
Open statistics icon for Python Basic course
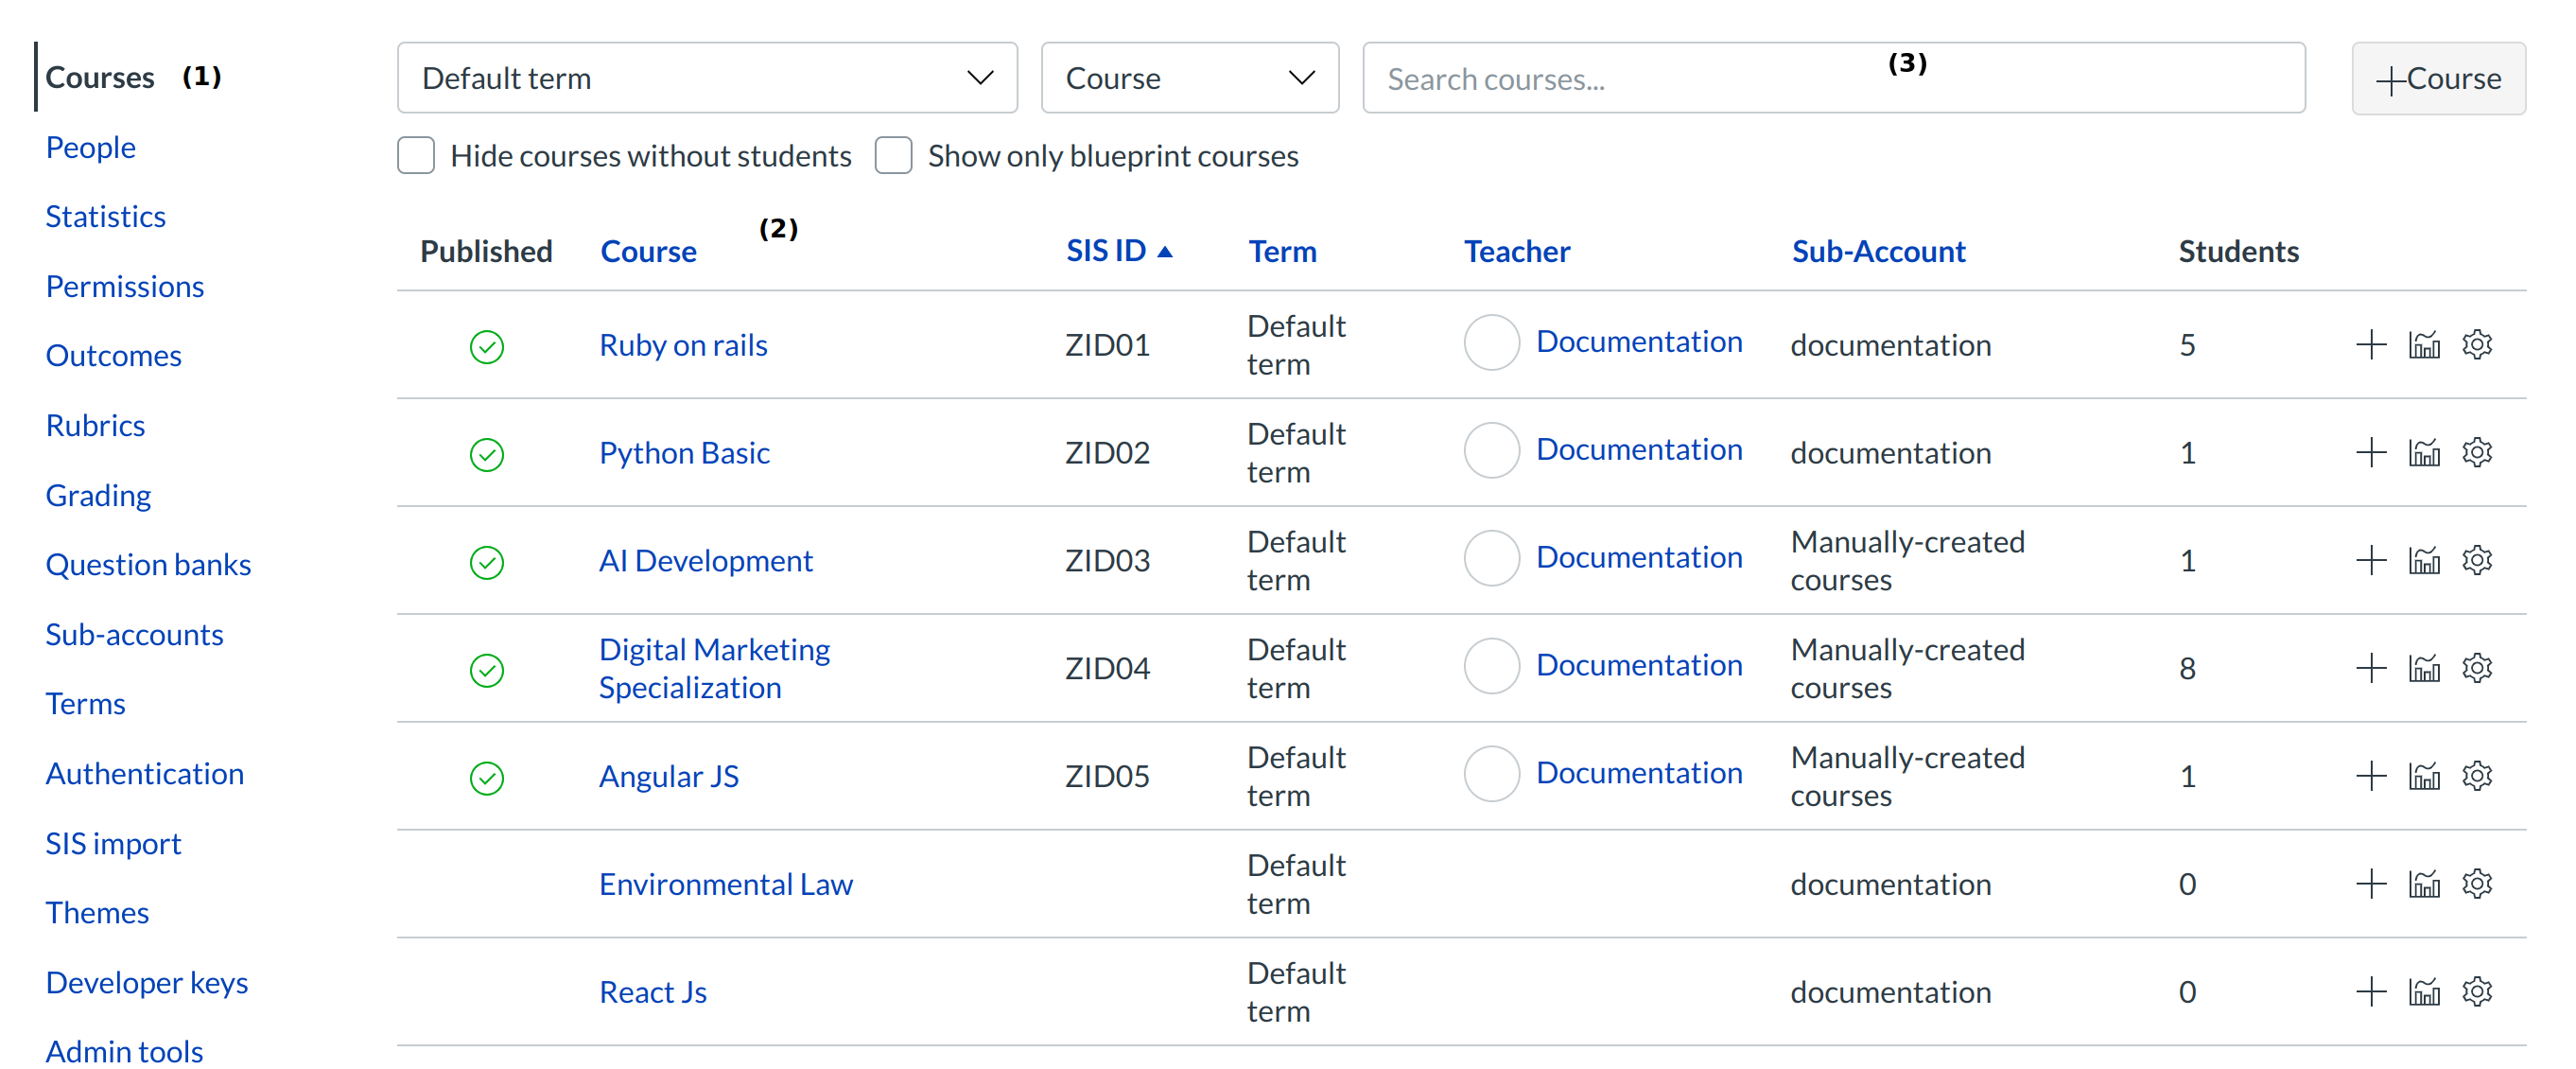coord(2423,452)
